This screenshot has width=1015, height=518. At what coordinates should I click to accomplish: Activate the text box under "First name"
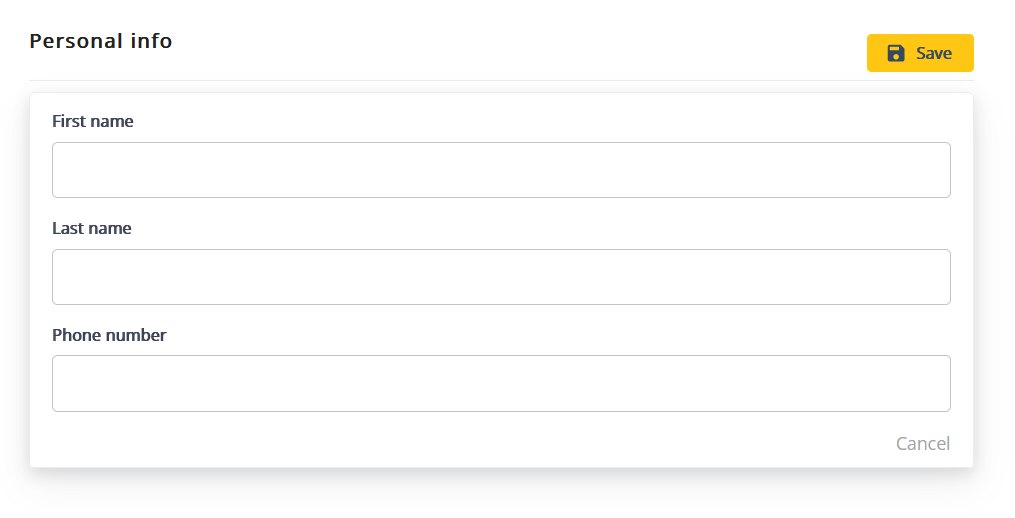501,170
